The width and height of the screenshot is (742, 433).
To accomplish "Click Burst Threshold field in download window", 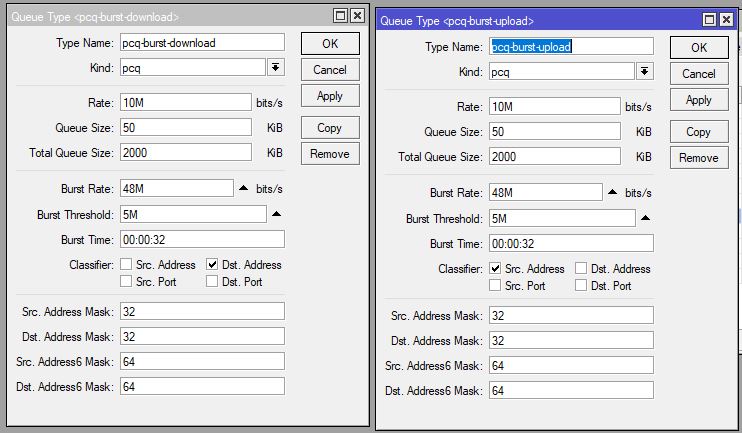I will point(193,214).
